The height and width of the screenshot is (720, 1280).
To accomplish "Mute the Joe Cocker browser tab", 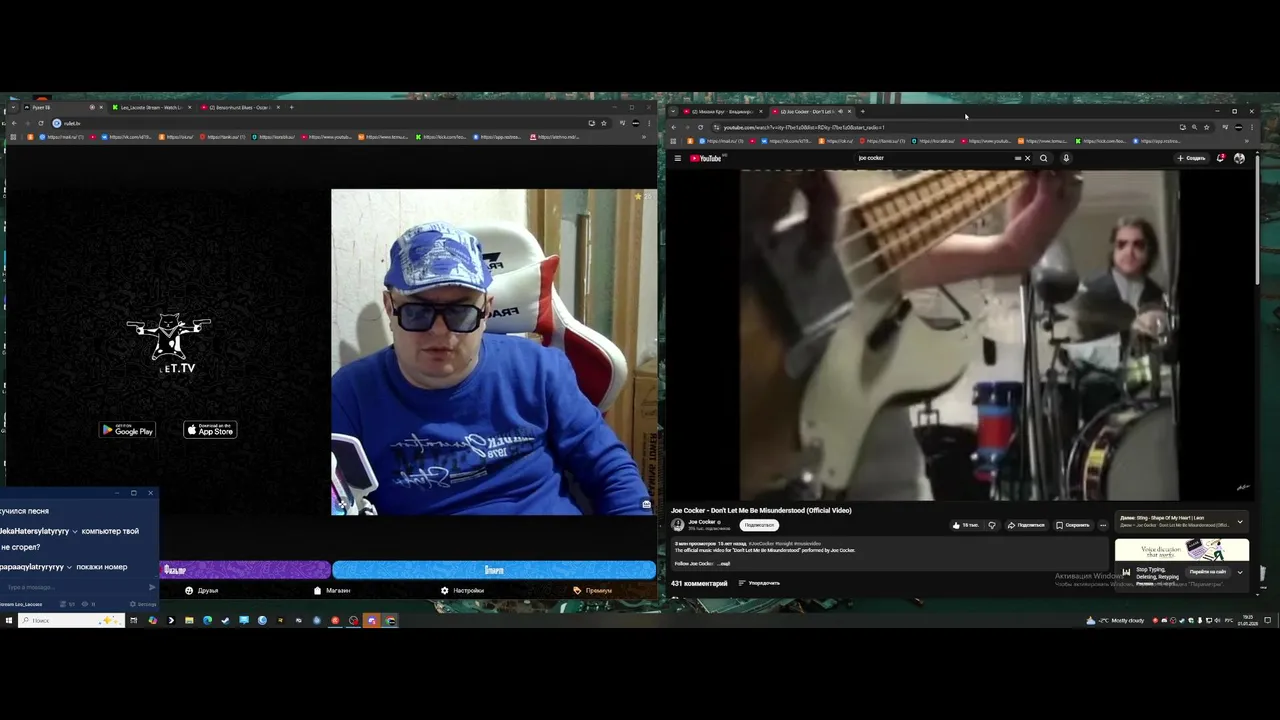I will pos(840,111).
